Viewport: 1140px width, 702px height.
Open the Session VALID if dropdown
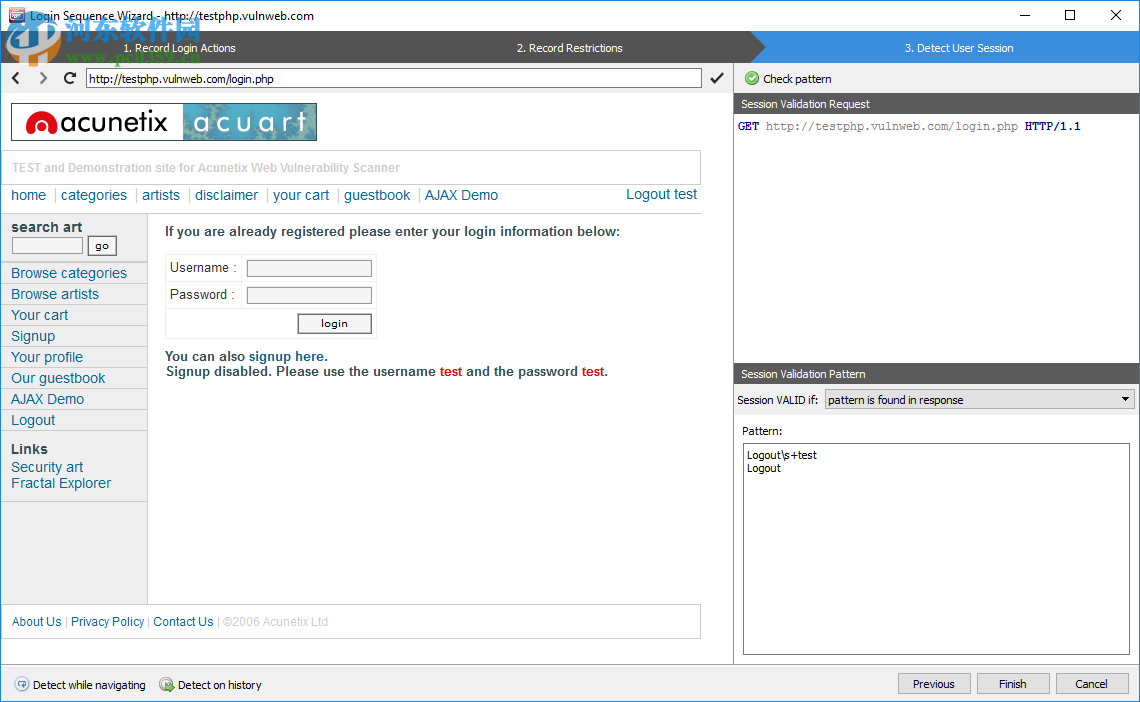click(x=979, y=400)
